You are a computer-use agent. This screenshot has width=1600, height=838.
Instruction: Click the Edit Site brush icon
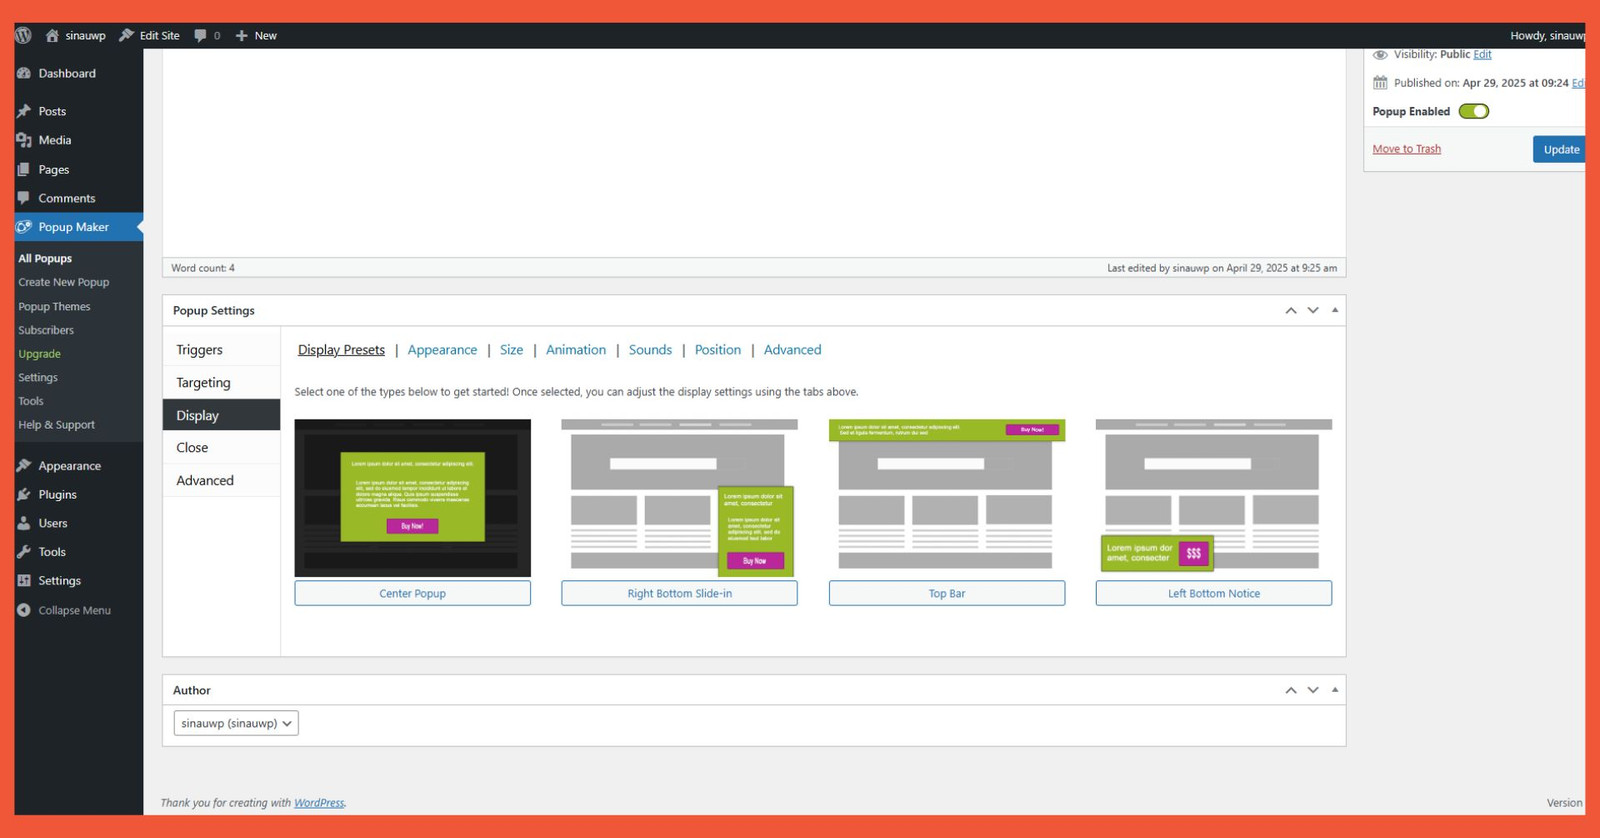126,35
